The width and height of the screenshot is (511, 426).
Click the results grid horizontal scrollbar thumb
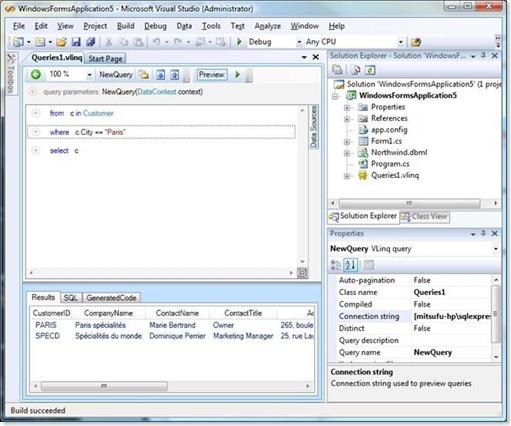(x=104, y=386)
